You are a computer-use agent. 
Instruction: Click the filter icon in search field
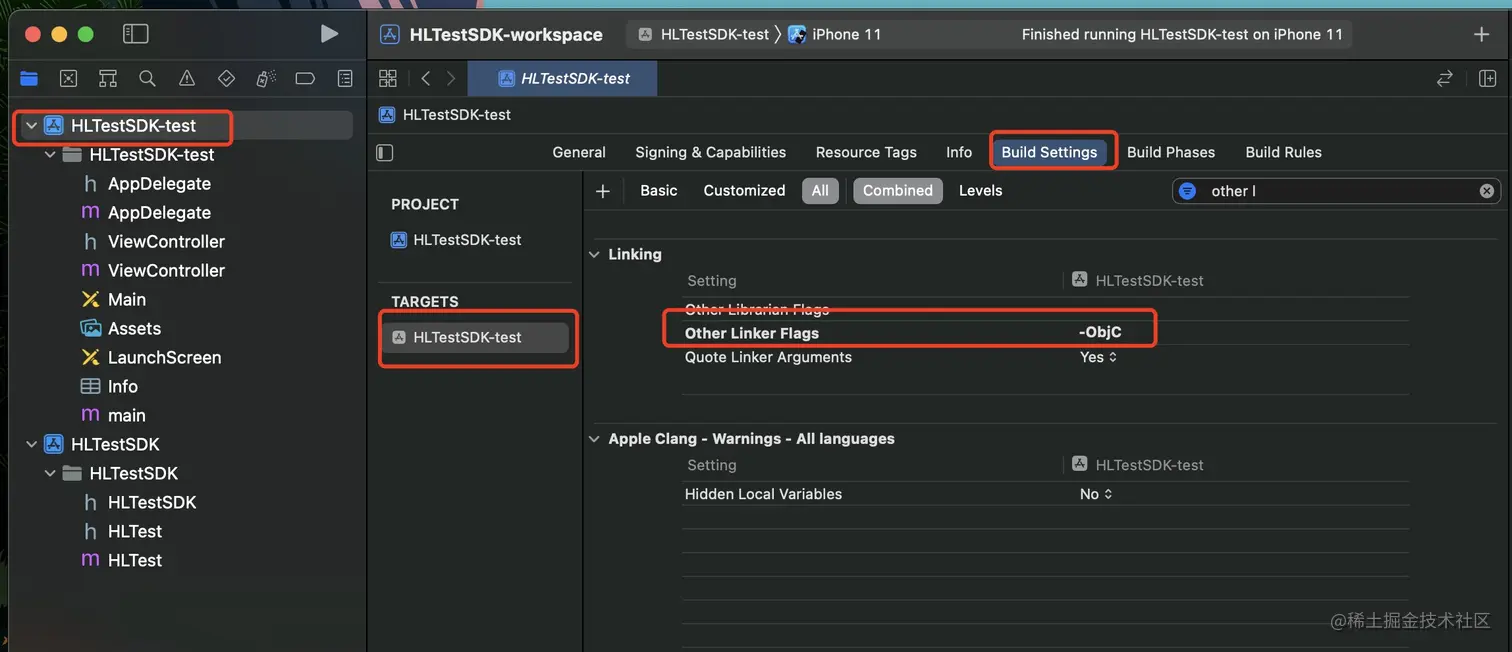[x=1188, y=190]
